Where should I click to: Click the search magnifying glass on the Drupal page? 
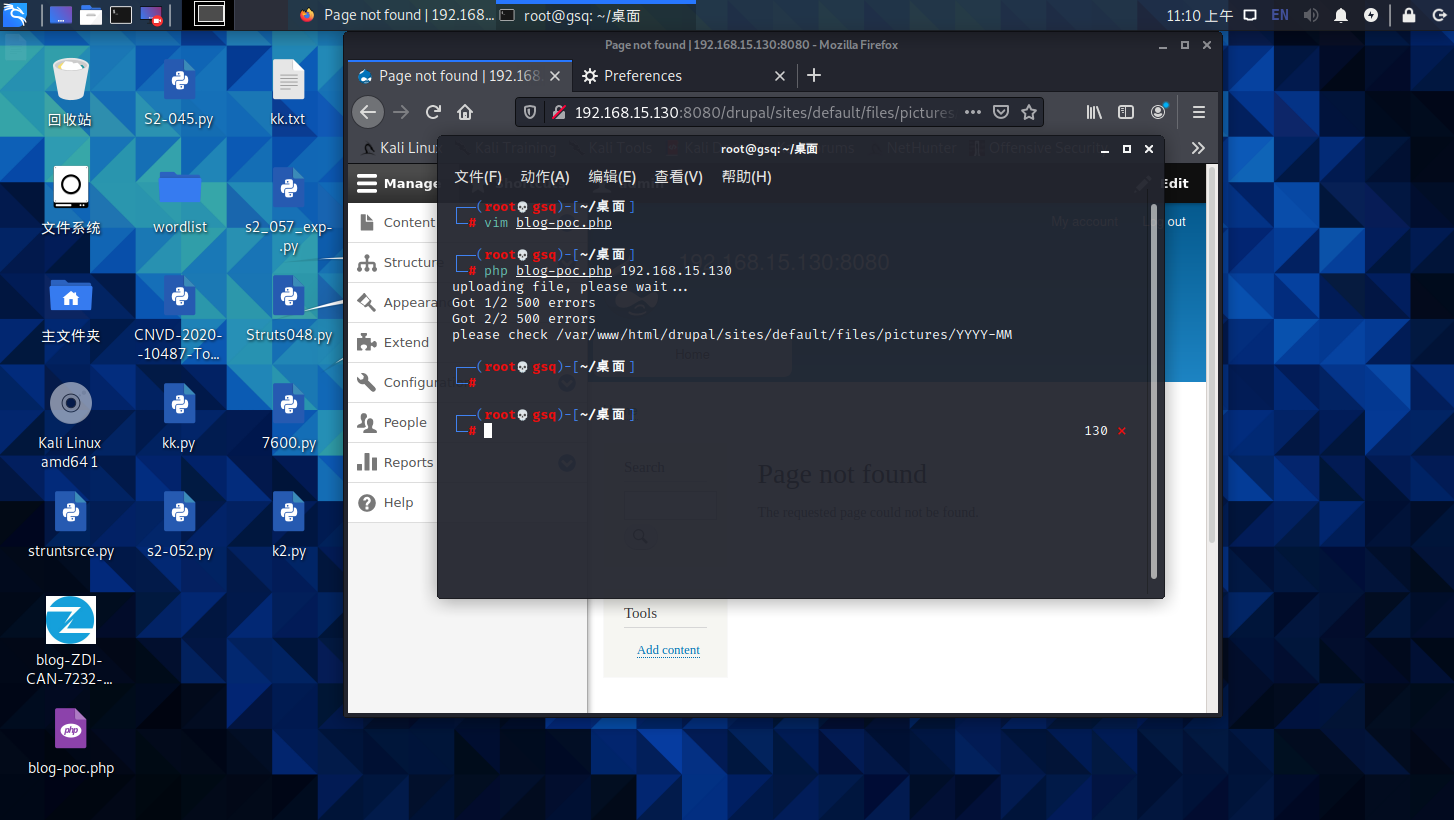click(x=639, y=537)
